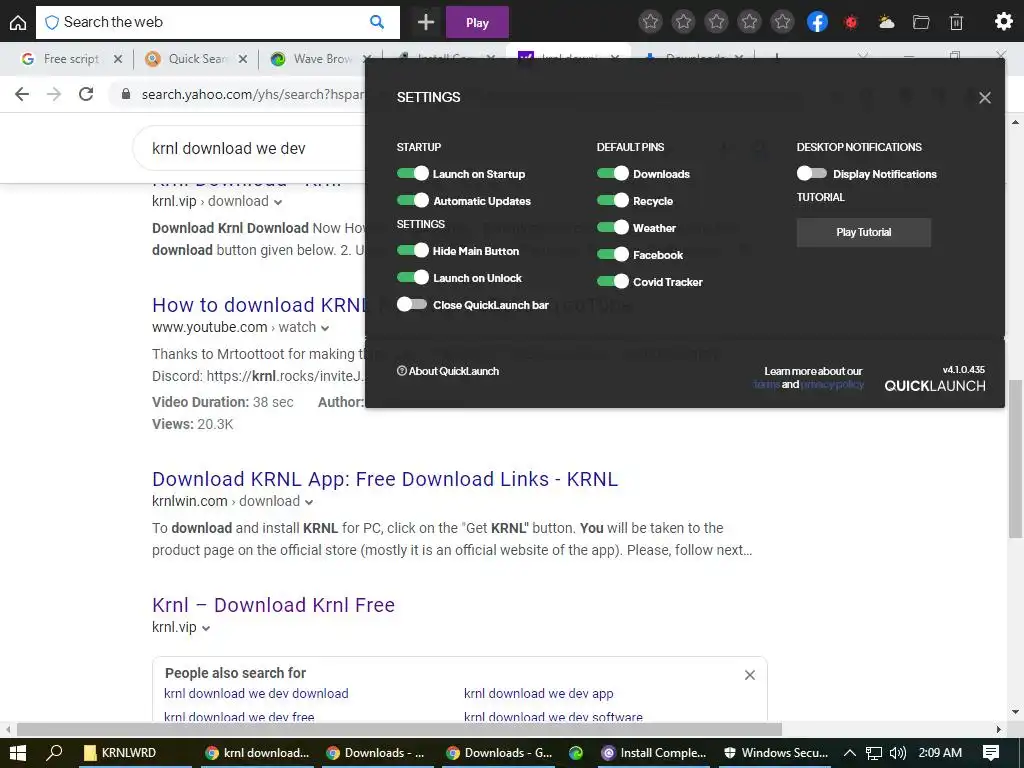Viewport: 1024px width, 768px height.
Task: Open 'Krnl – Download Krnl Free' result
Action: (x=273, y=605)
